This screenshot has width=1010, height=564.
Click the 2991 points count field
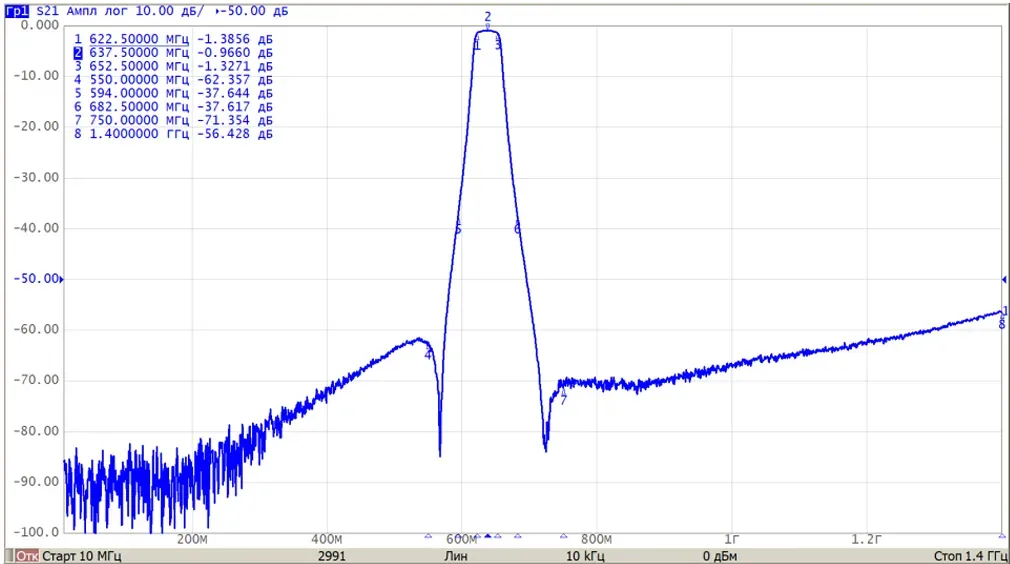[332, 556]
